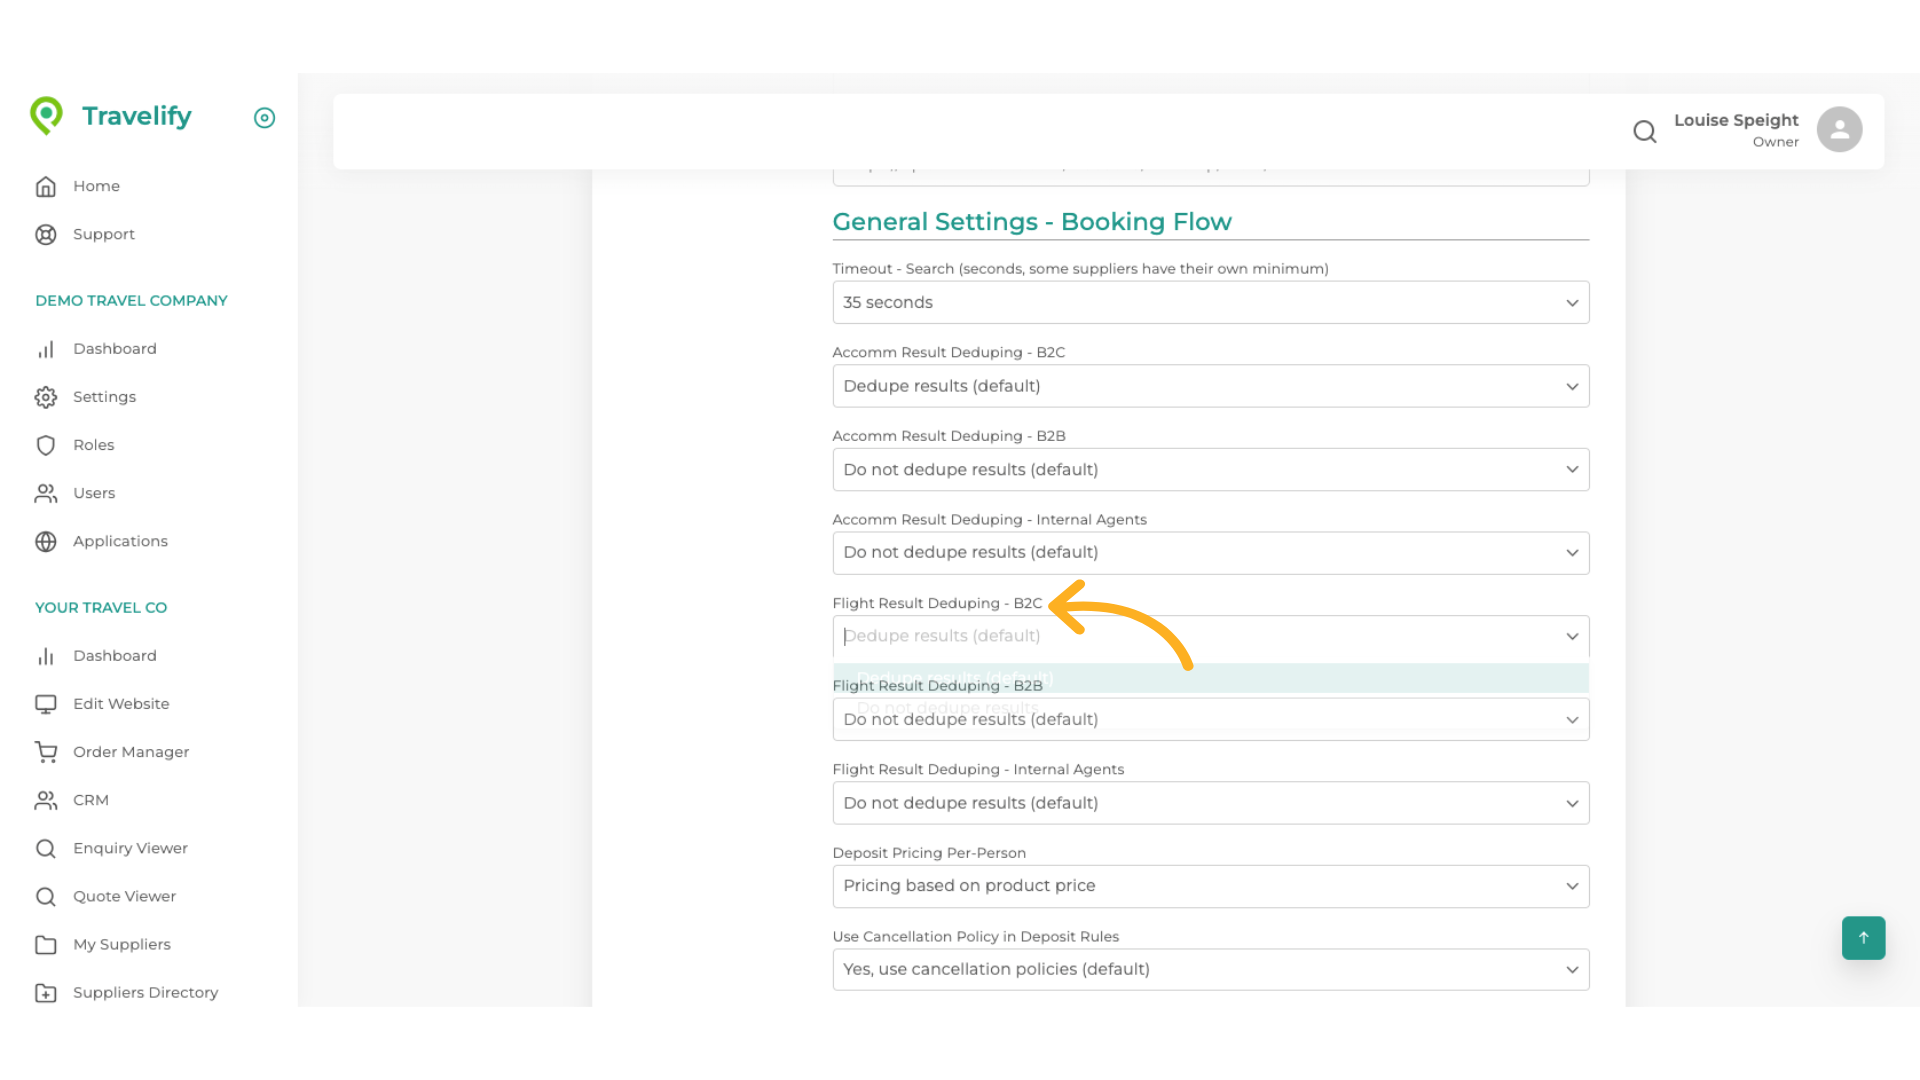The height and width of the screenshot is (1080, 1920).
Task: Click the scroll-to-top arrow button
Action: click(1862, 938)
